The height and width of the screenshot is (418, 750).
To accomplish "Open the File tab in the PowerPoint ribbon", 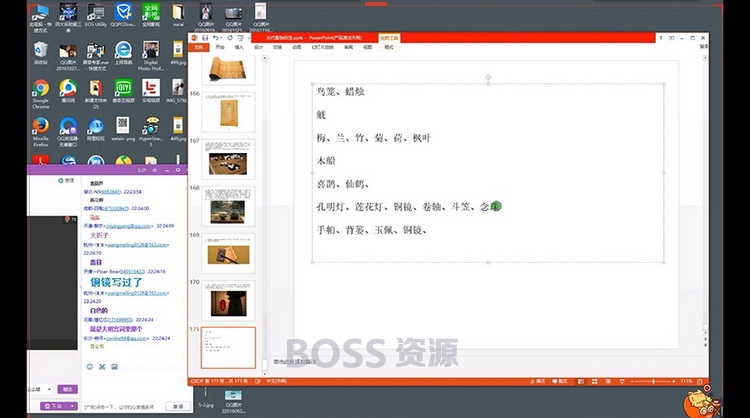I will tap(199, 47).
